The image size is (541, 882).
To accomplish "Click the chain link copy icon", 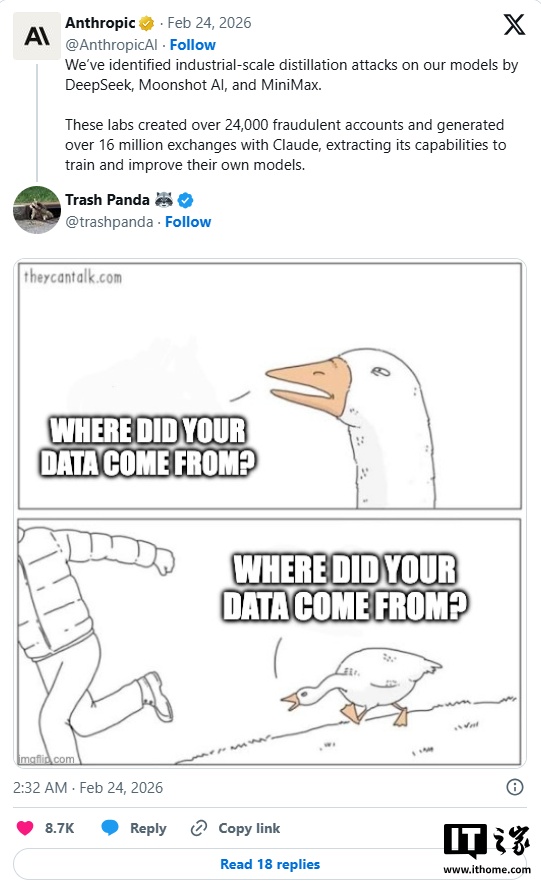I will point(199,828).
